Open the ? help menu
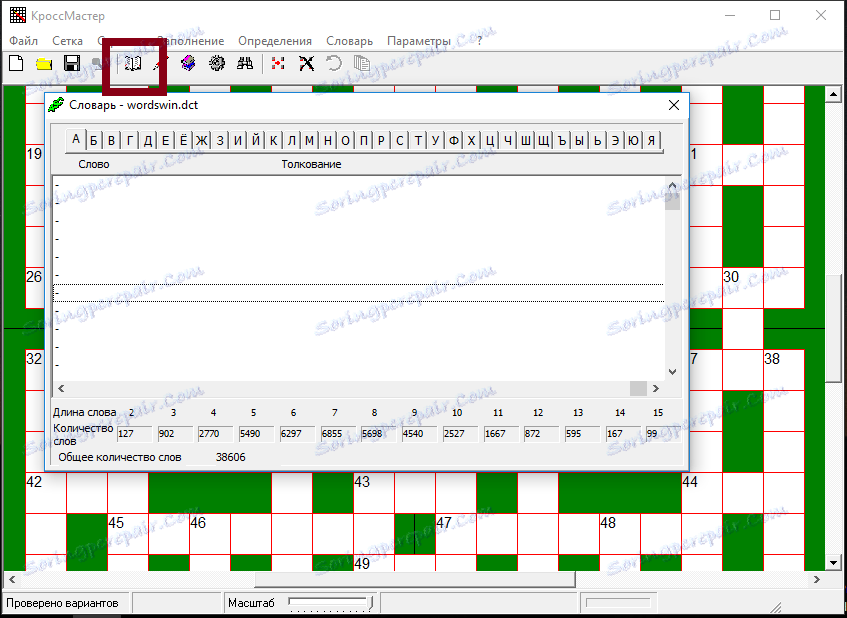 coord(479,41)
